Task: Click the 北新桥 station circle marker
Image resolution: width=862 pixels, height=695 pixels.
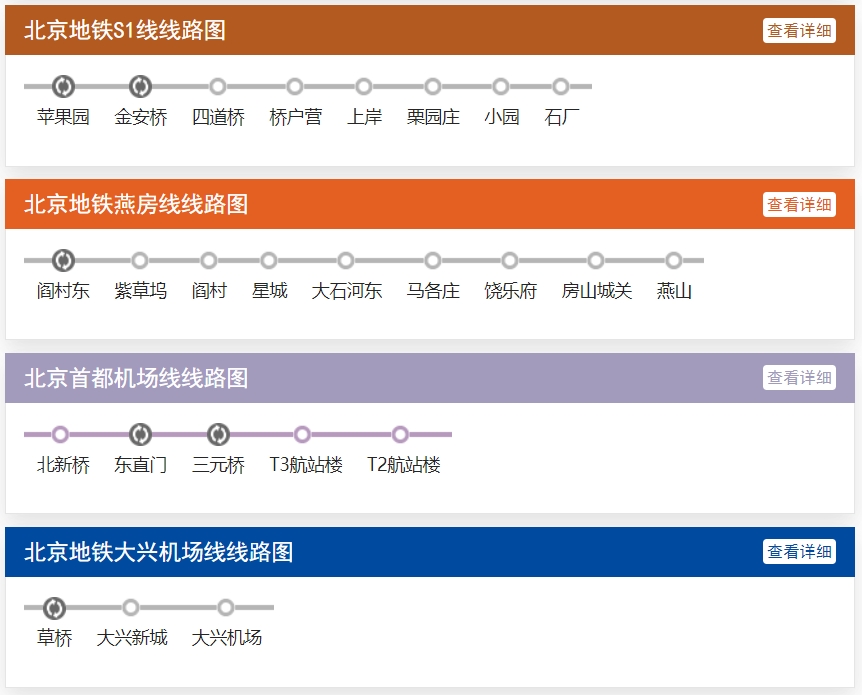Action: point(60,435)
